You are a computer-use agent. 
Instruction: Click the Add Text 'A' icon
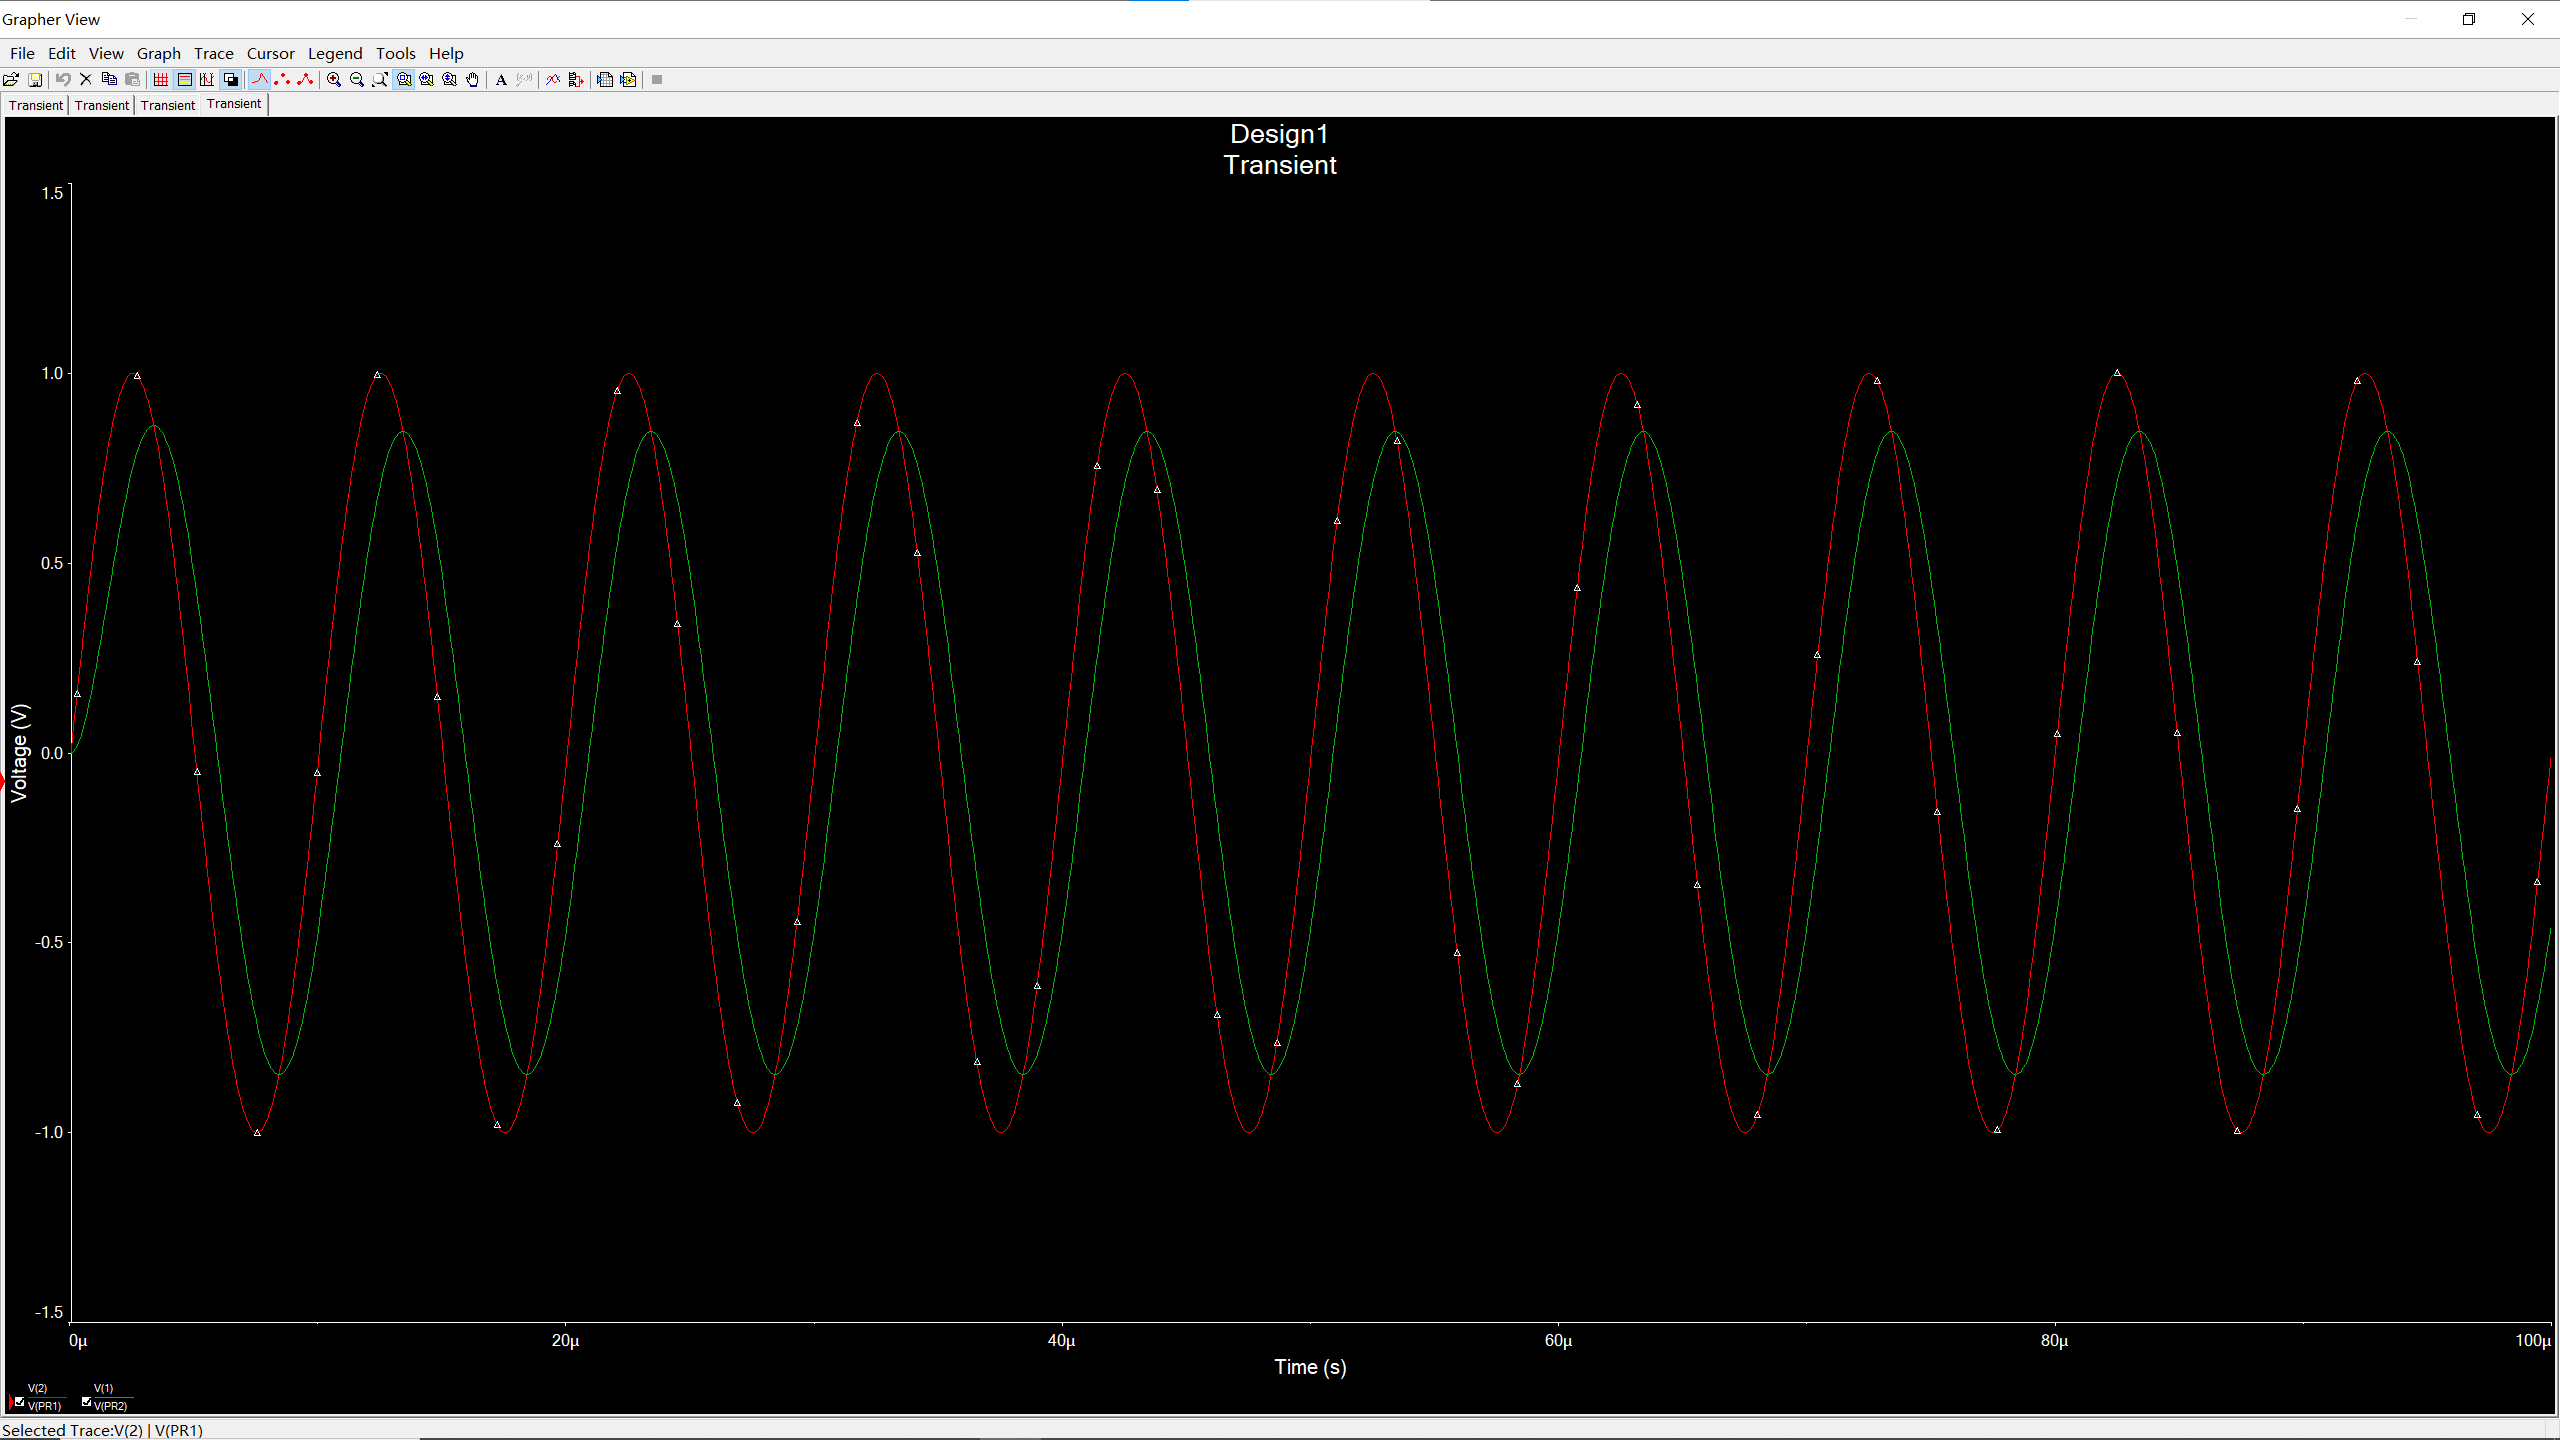tap(502, 80)
